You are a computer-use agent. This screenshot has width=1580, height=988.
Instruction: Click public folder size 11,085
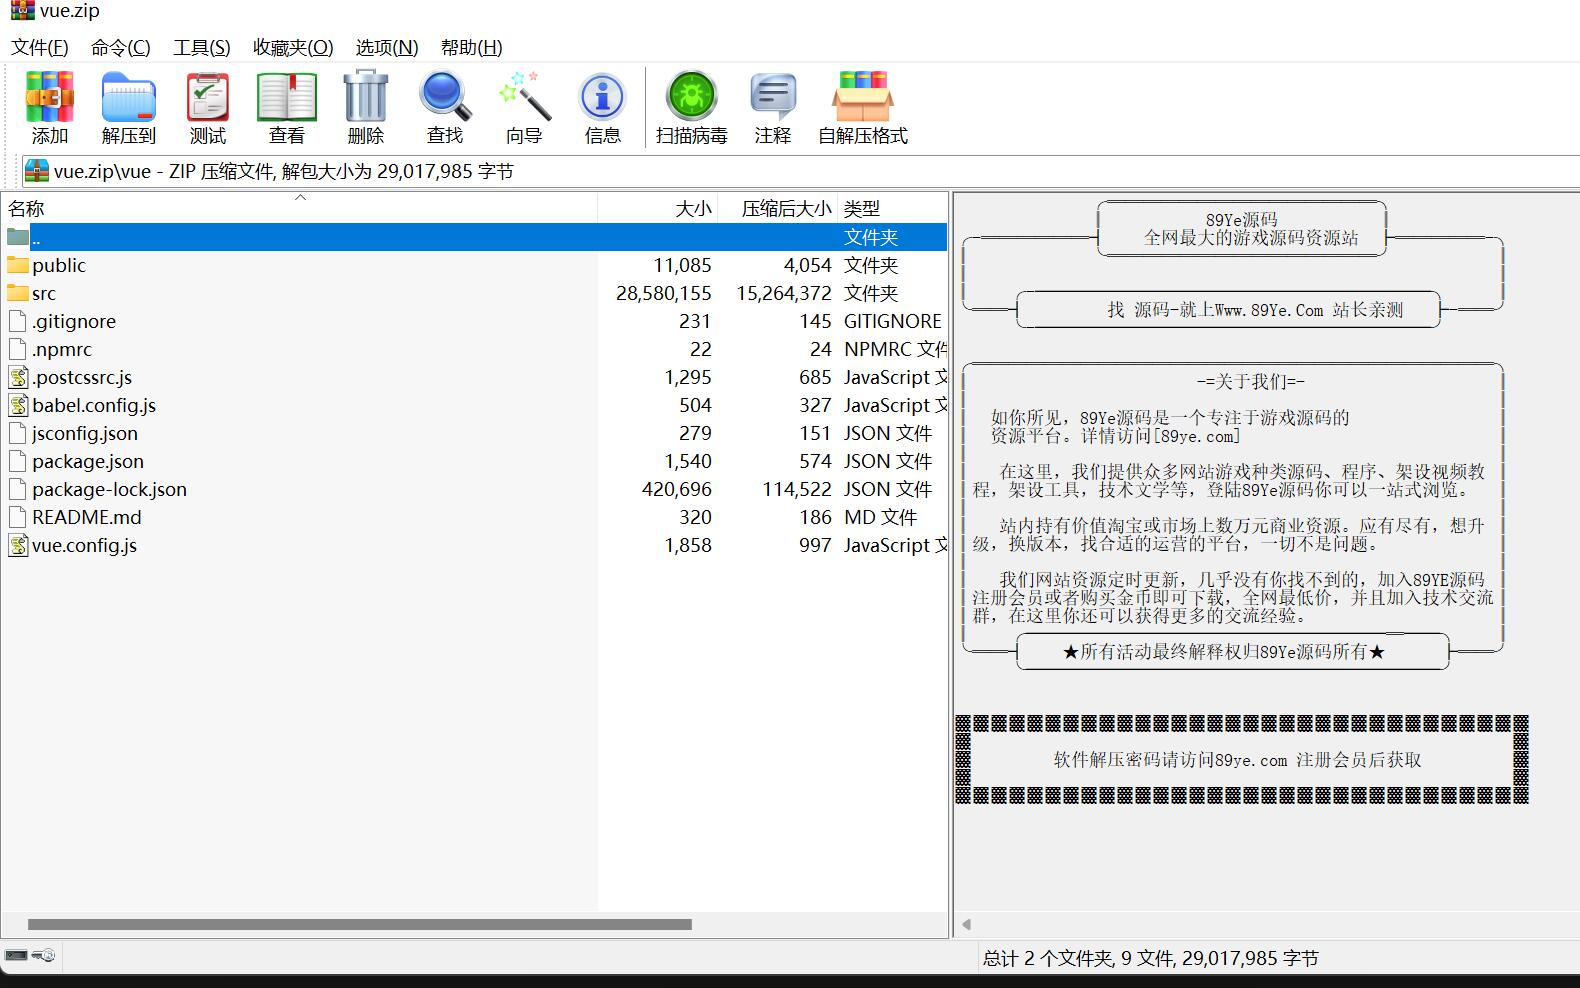[683, 265]
